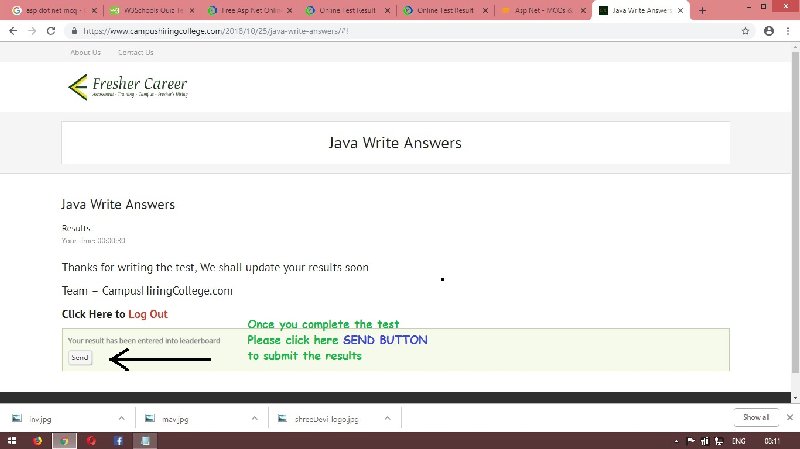800x449 pixels.
Task: Click the browser back arrow
Action: (12, 31)
